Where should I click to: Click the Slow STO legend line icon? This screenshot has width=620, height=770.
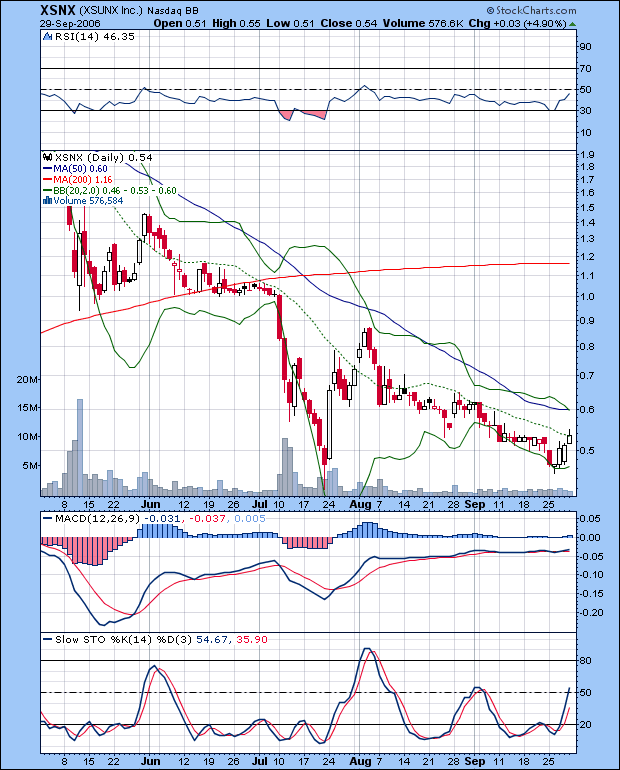coord(46,639)
